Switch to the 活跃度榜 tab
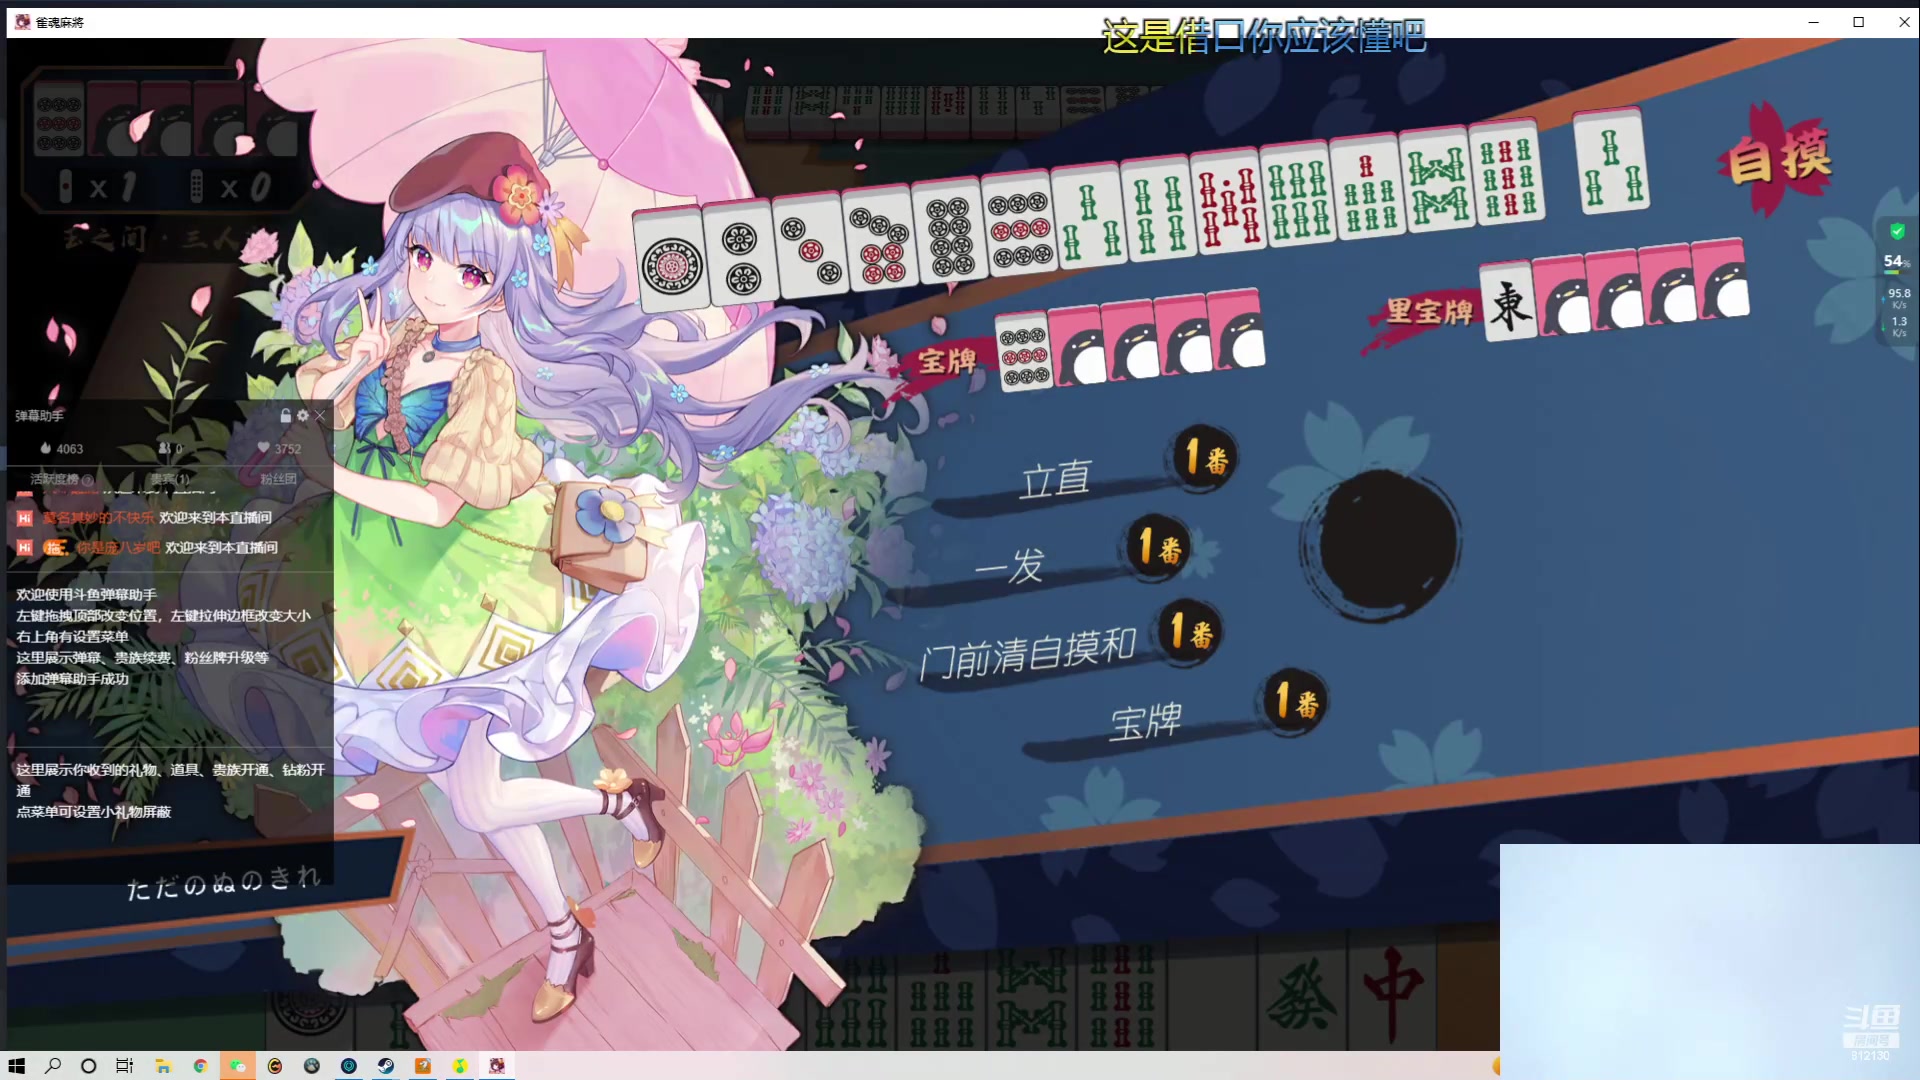The width and height of the screenshot is (1920, 1080). [x=54, y=479]
